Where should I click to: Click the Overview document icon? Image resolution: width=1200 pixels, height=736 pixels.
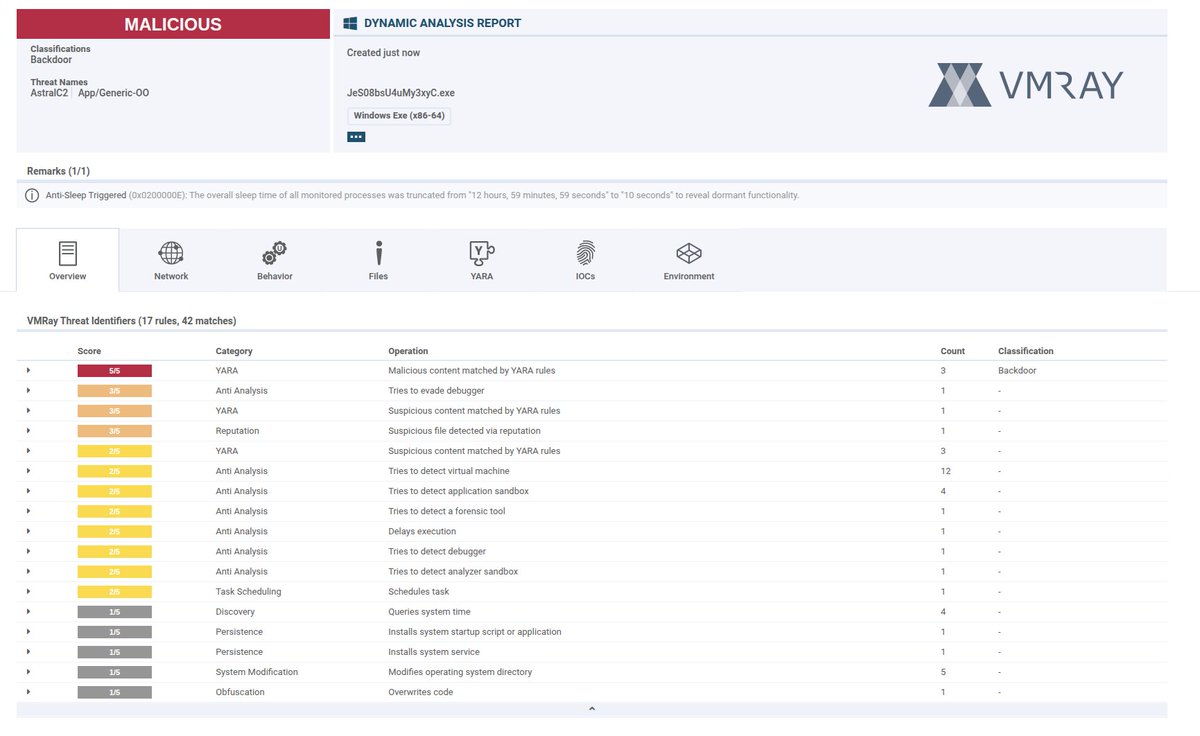click(68, 252)
